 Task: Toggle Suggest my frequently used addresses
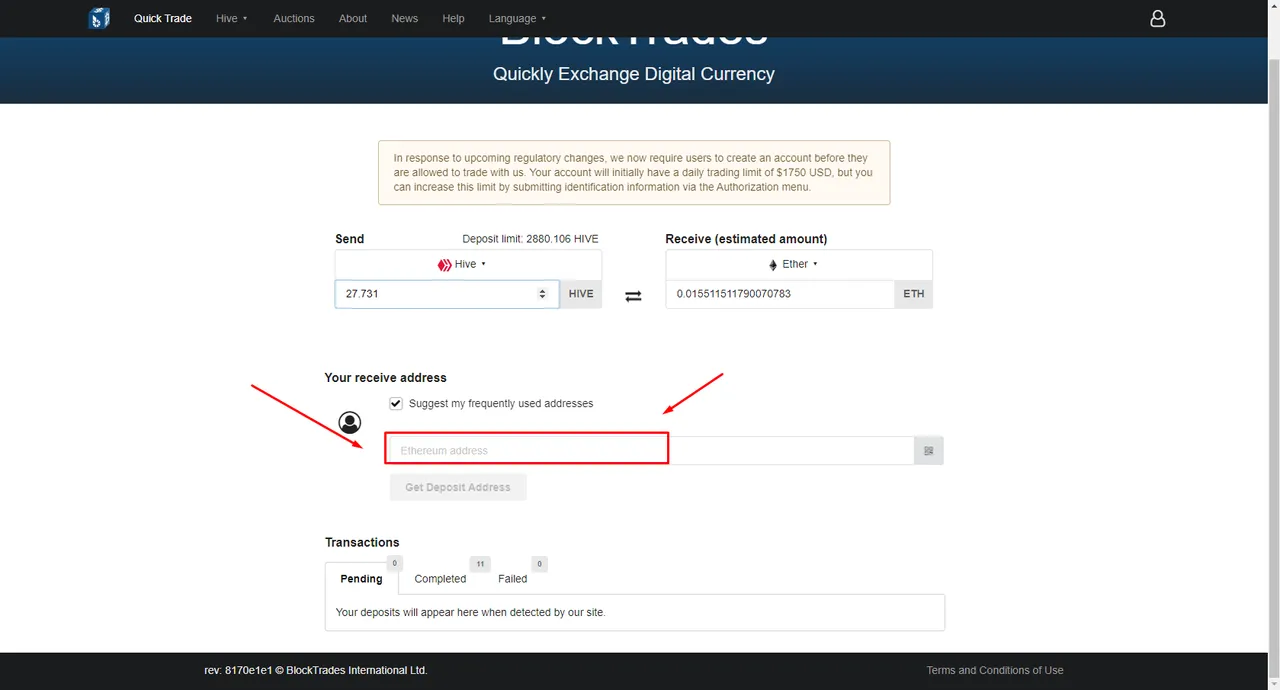pyautogui.click(x=396, y=403)
